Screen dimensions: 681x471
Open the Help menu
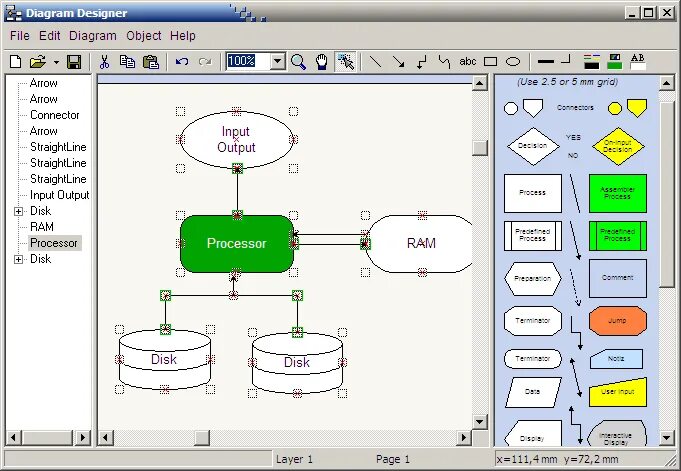point(182,36)
